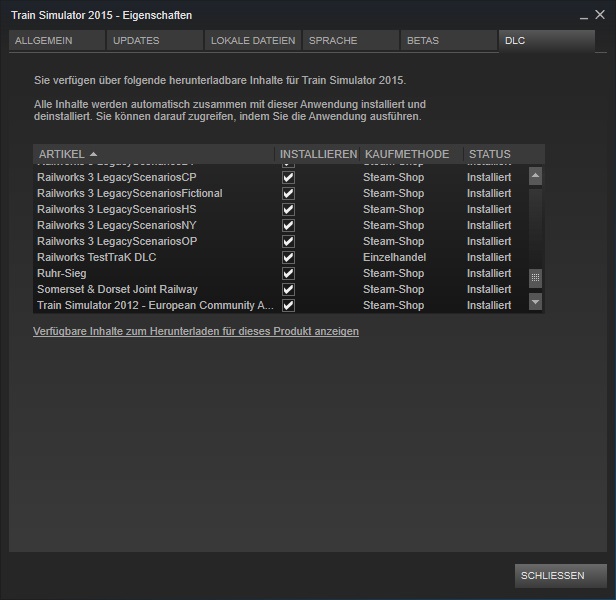The width and height of the screenshot is (616, 600).
Task: Select the Railworks 3 LegacyScenariosNY entry
Action: point(280,226)
